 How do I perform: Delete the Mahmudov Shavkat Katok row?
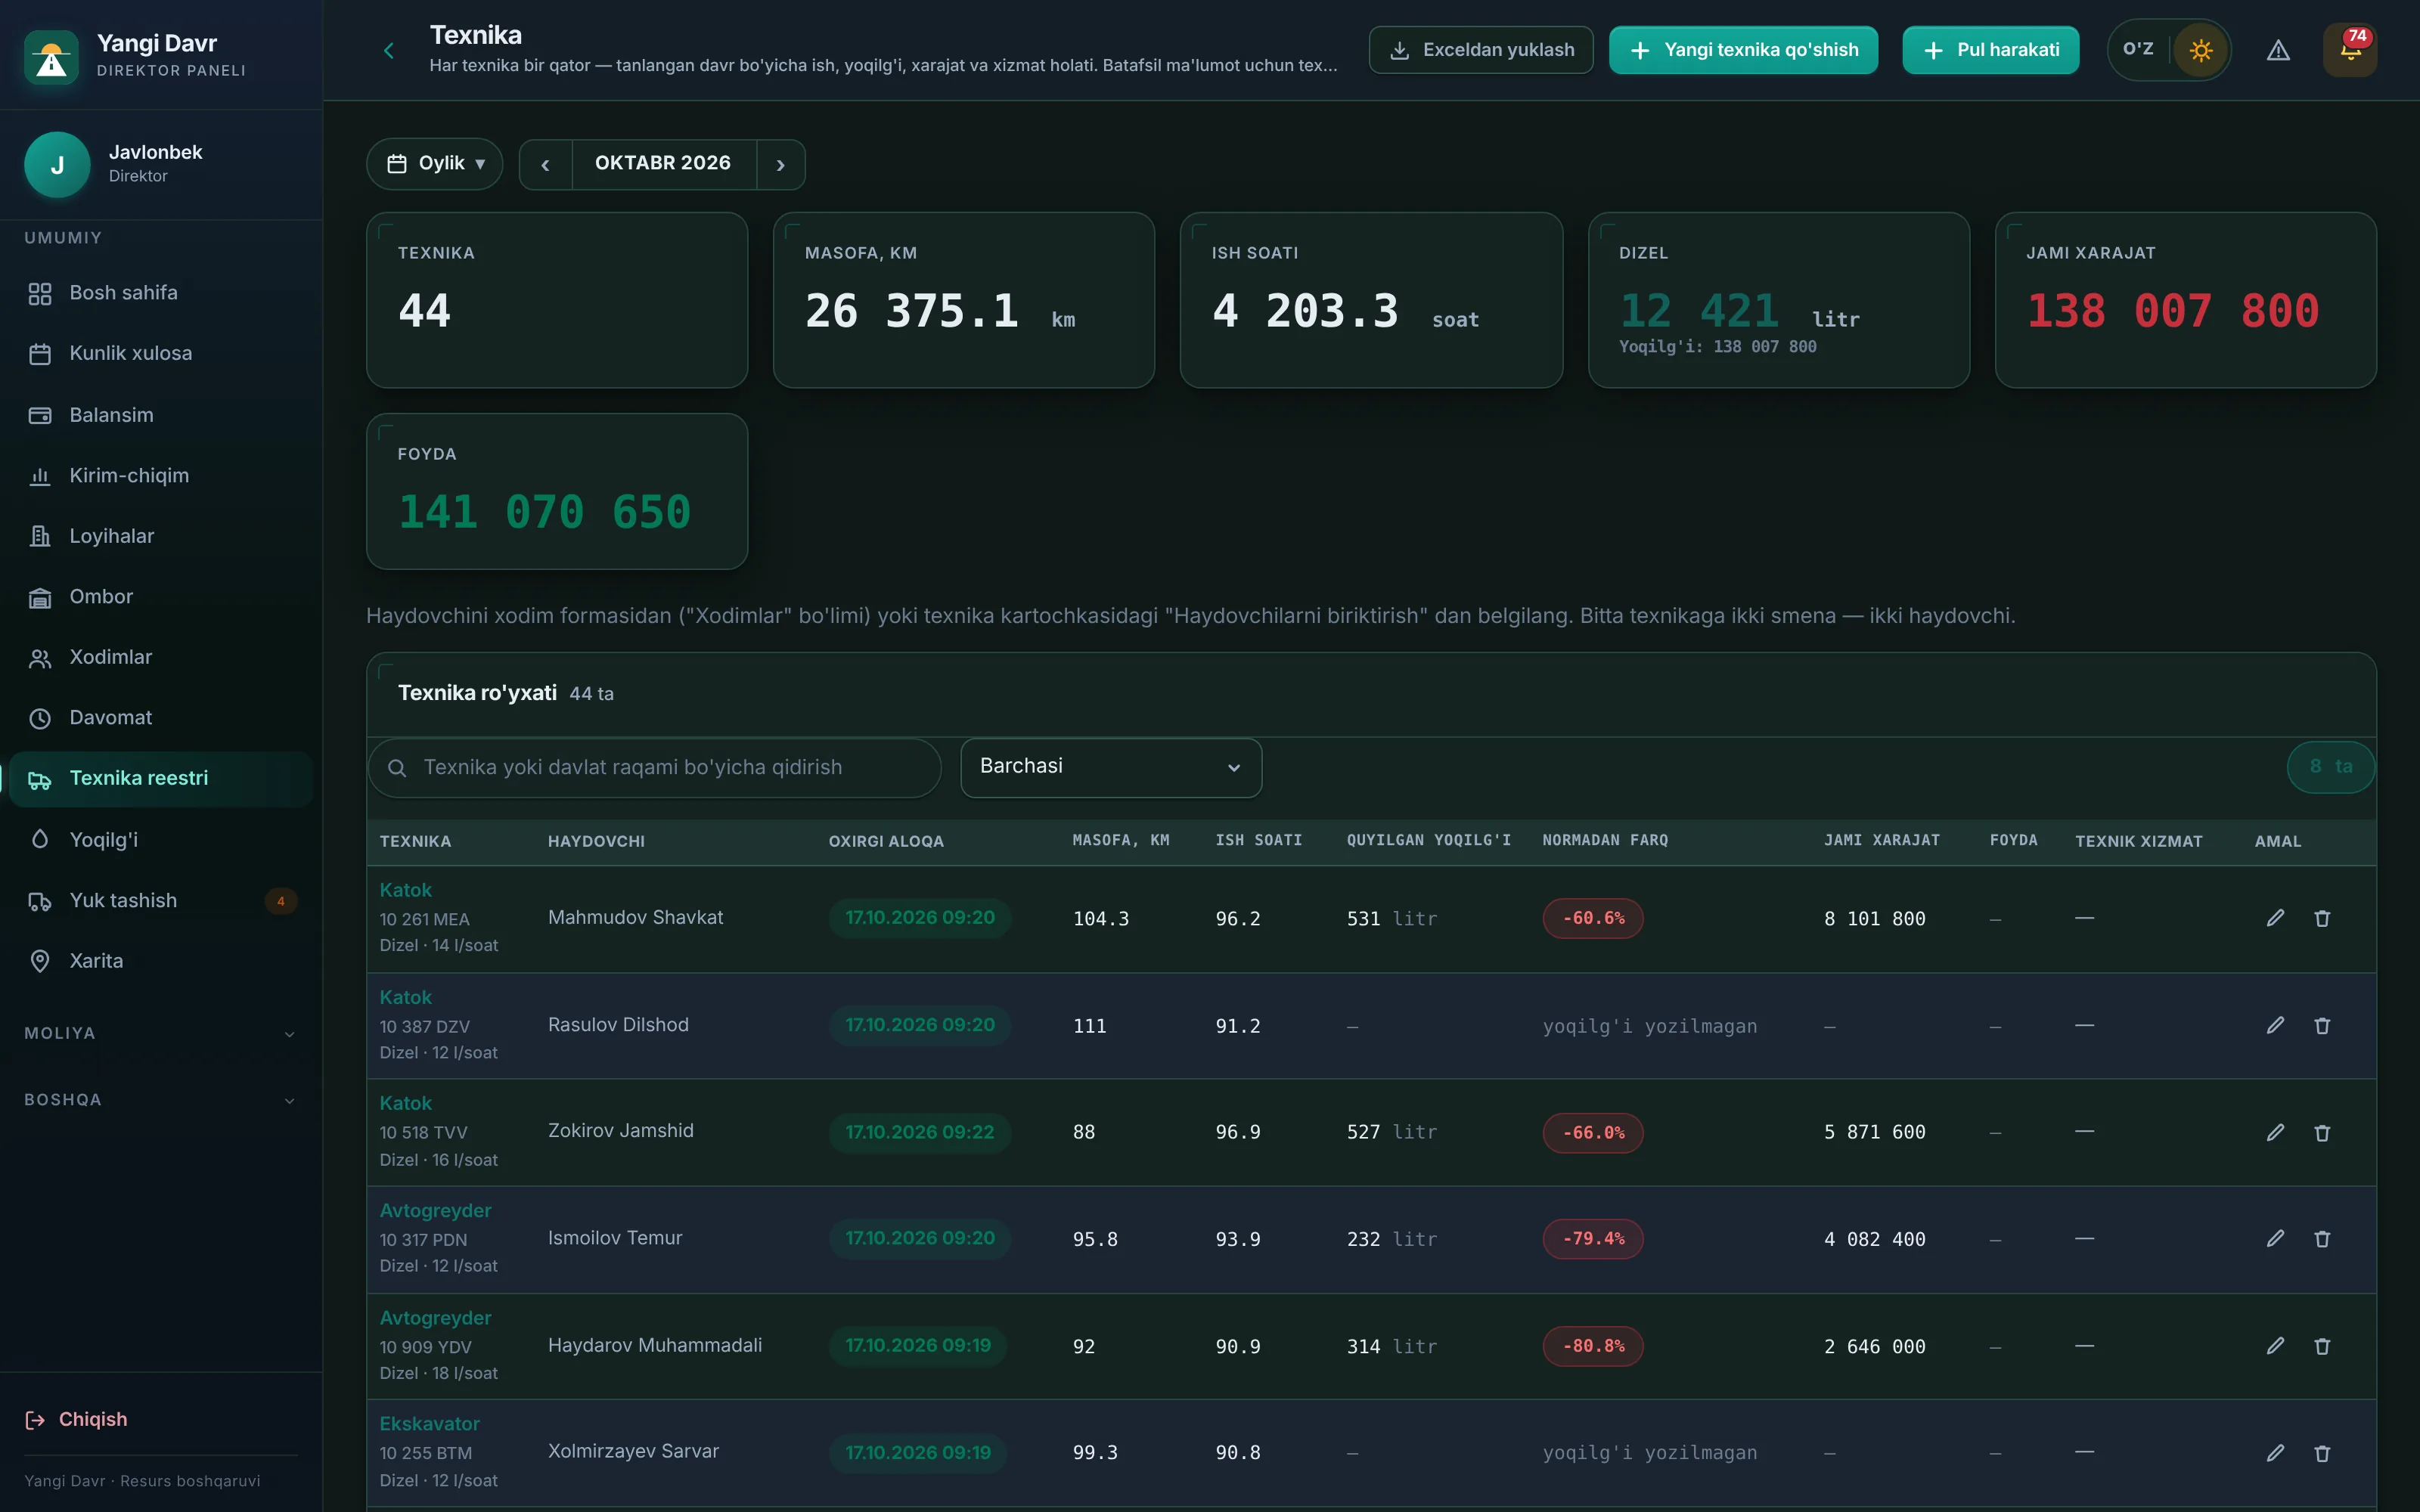pos(2322,918)
